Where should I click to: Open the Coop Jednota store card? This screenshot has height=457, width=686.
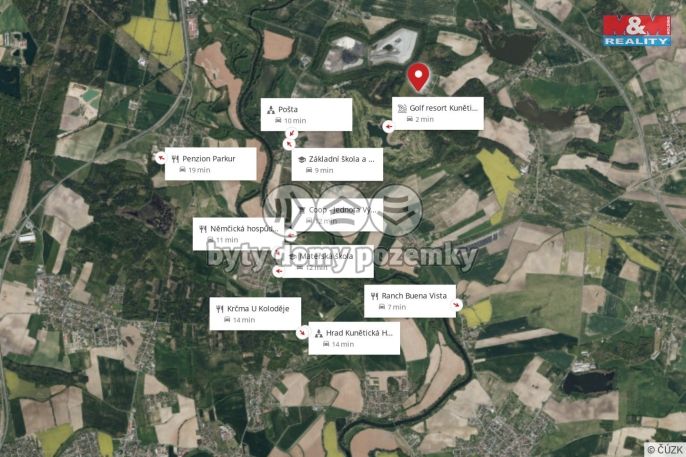(x=337, y=215)
